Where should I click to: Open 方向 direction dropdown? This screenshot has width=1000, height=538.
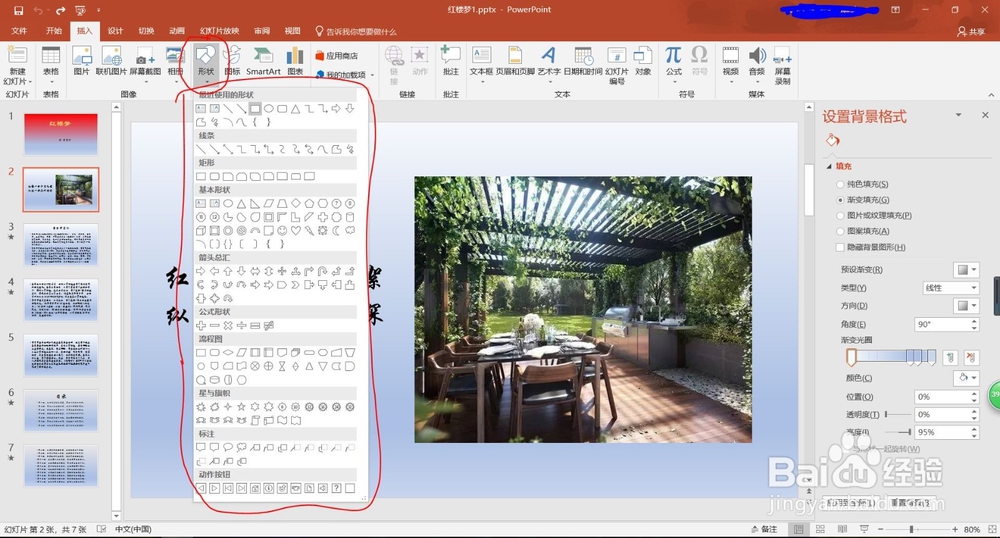coord(966,306)
